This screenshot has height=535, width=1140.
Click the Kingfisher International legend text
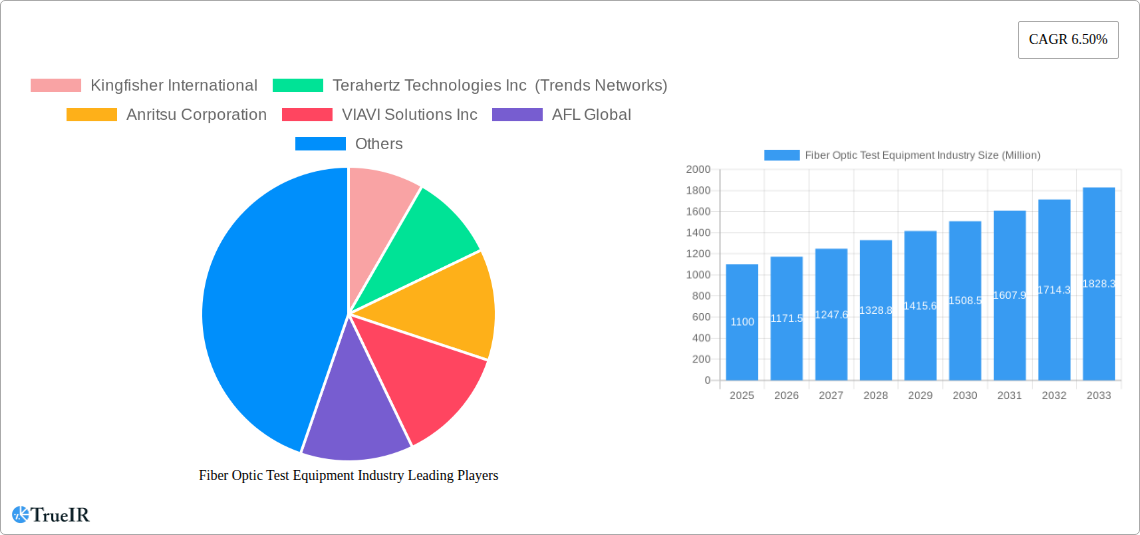(x=174, y=85)
